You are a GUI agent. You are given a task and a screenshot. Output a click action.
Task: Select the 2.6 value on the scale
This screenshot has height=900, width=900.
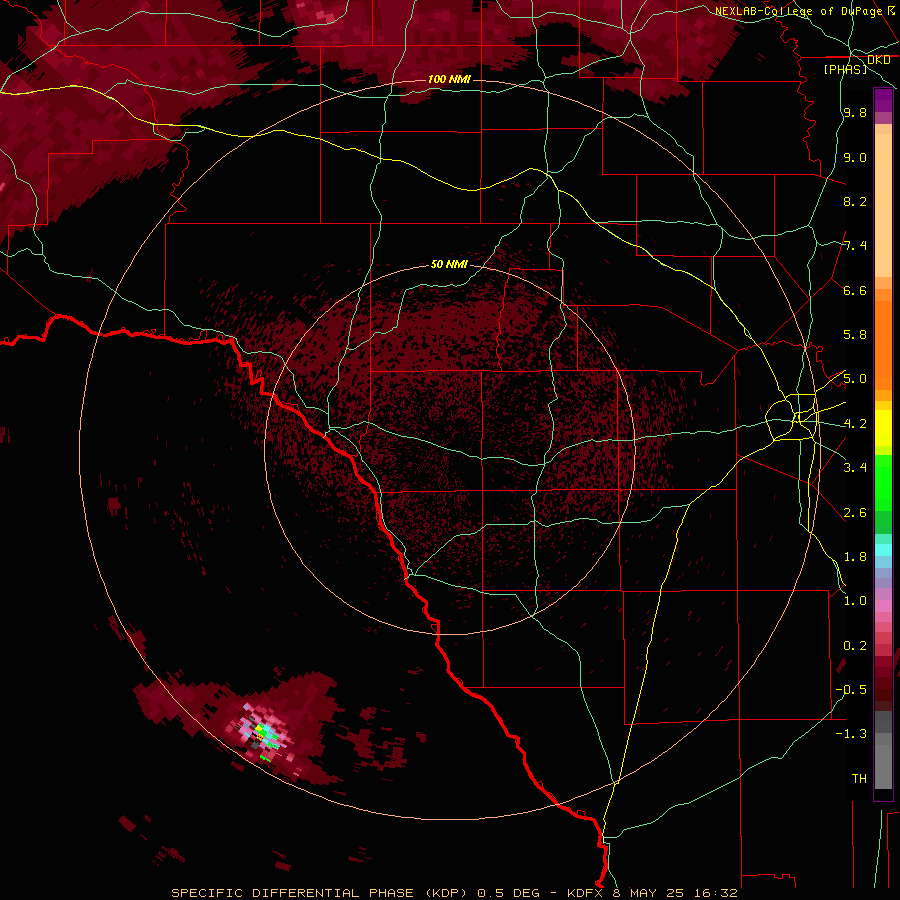pos(855,513)
